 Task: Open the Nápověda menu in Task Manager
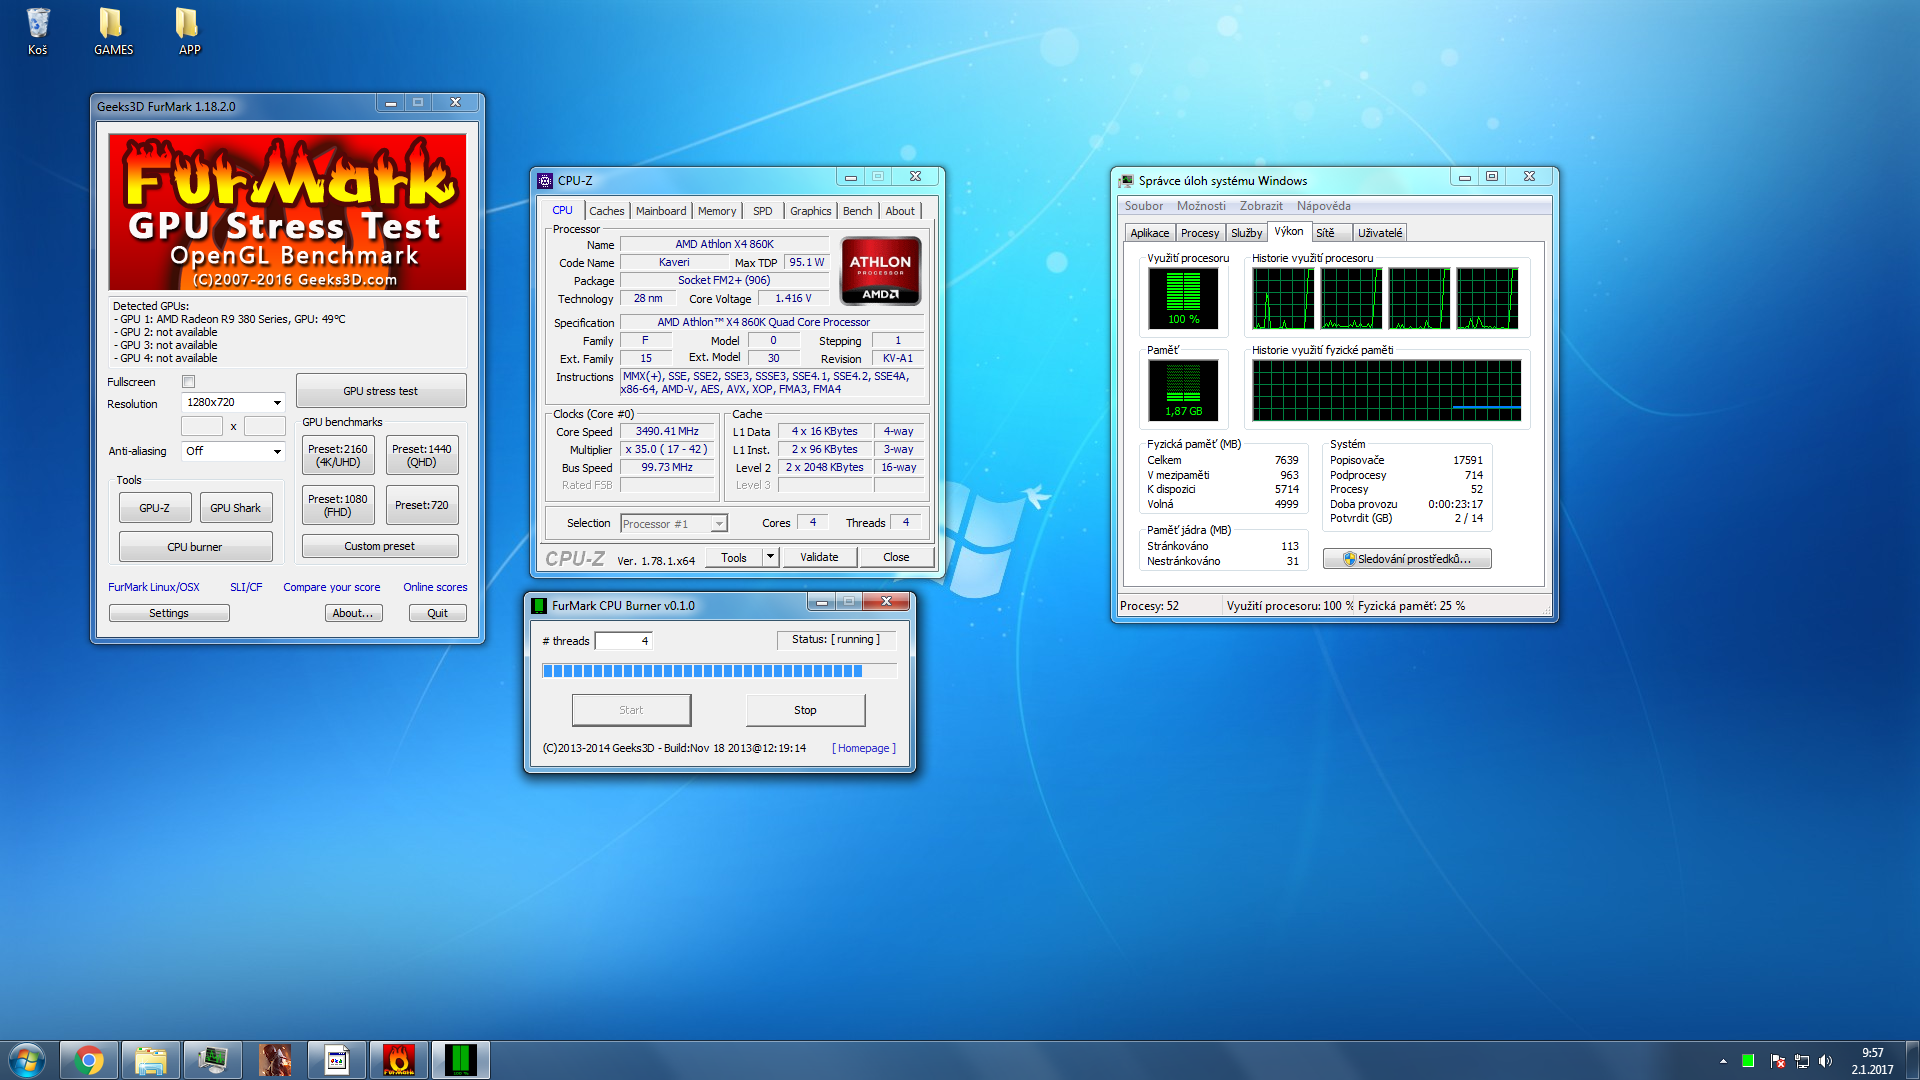click(1324, 206)
